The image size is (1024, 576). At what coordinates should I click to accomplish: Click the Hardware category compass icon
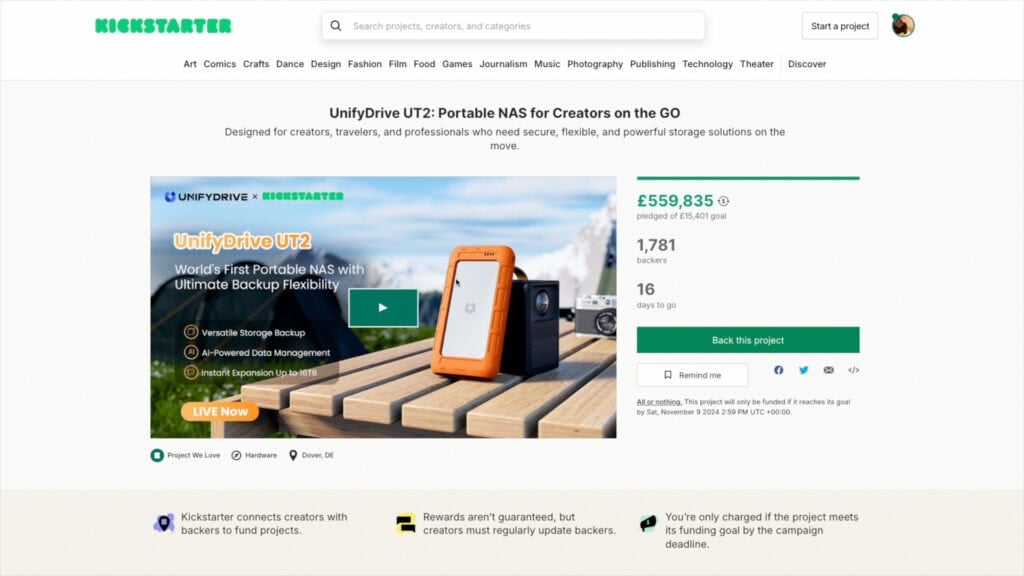pyautogui.click(x=236, y=455)
